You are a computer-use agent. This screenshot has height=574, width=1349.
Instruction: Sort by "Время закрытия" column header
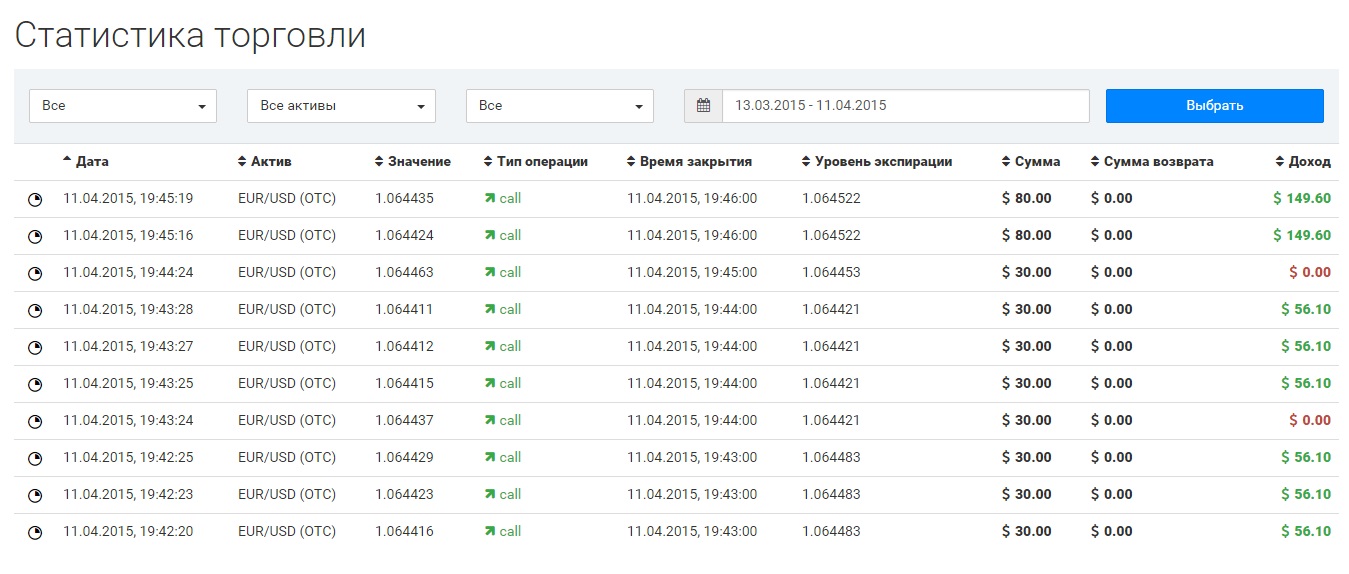coord(690,162)
